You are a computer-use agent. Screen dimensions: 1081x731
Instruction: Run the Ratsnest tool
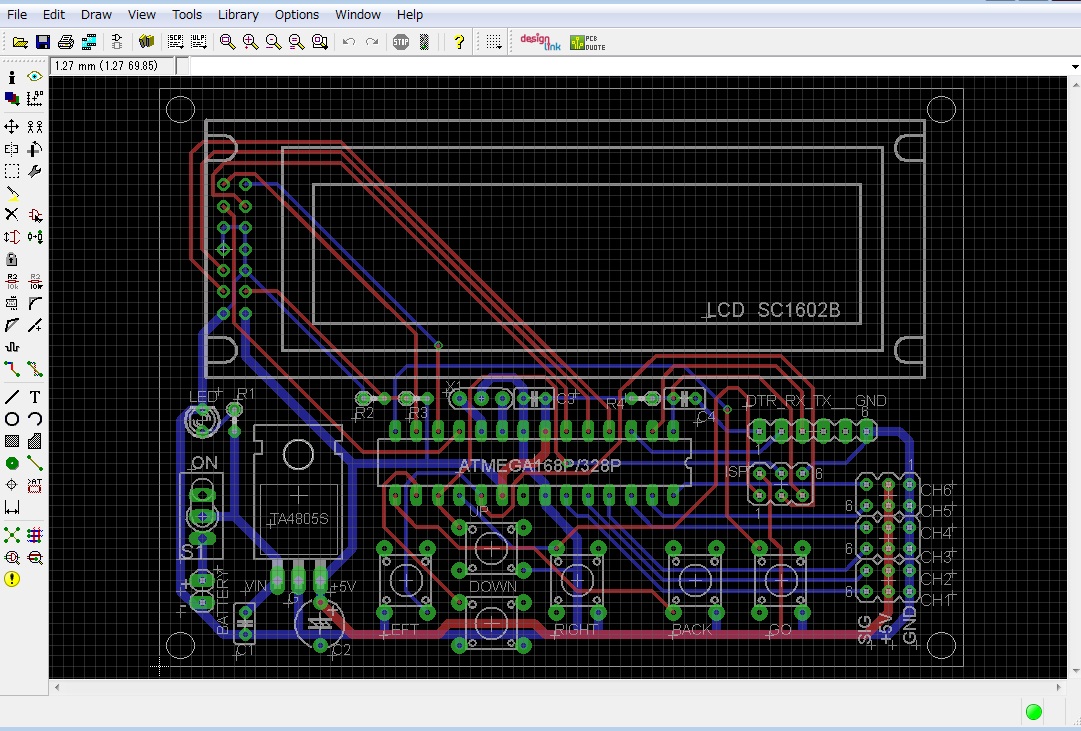pyautogui.click(x=12, y=535)
